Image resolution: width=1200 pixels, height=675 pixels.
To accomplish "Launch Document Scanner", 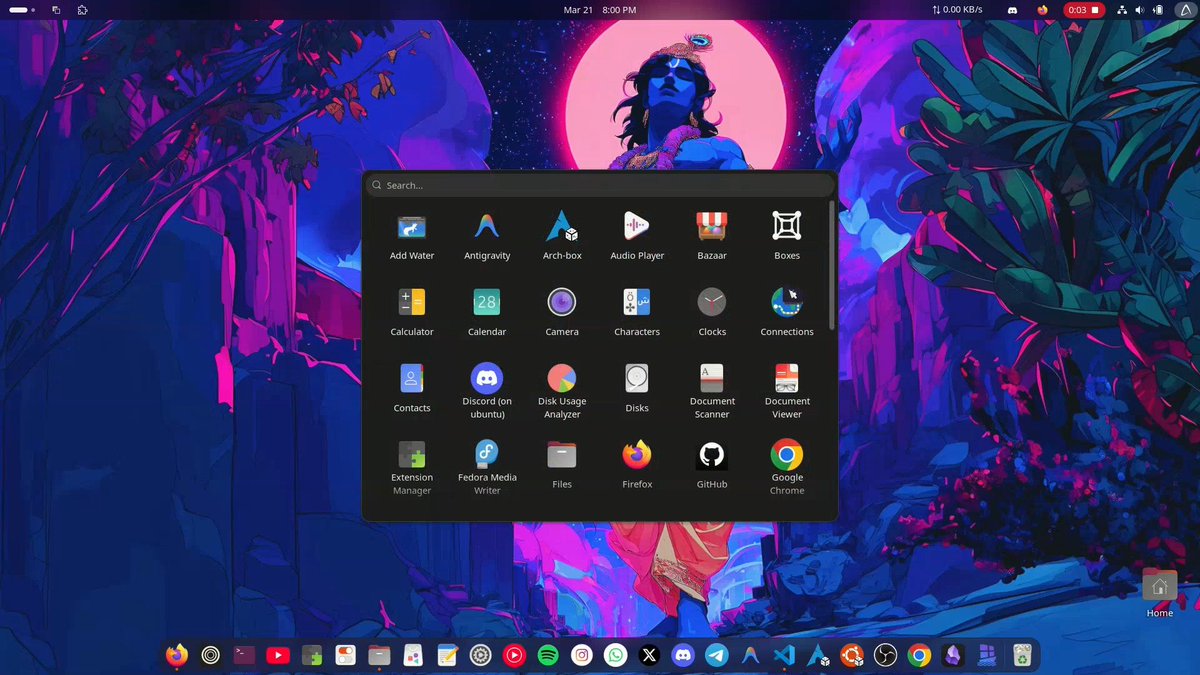I will 712,391.
